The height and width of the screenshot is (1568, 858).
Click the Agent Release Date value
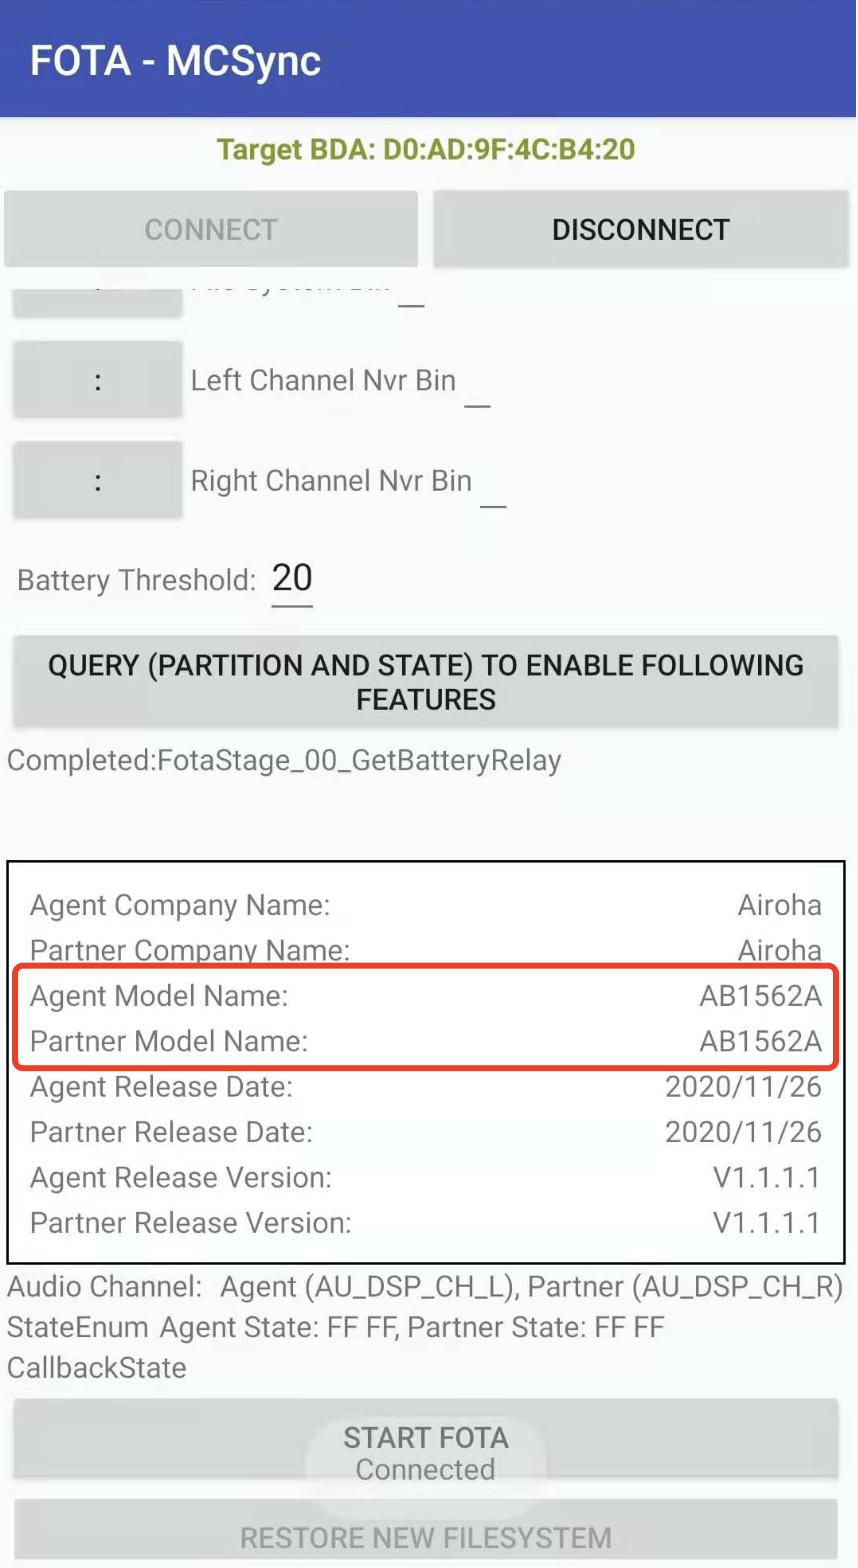(x=743, y=1087)
